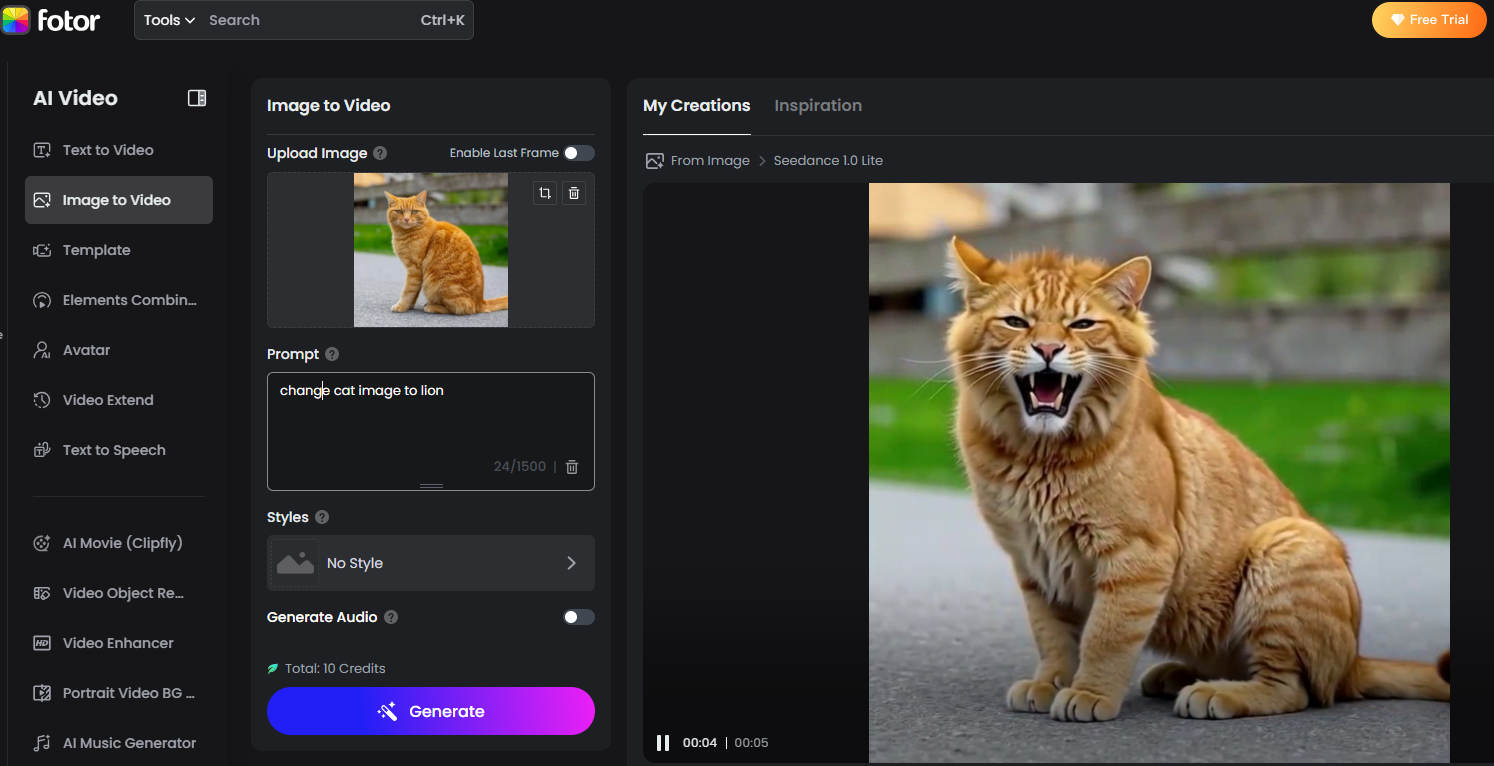
Task: Pause the generated video playback
Action: 662,743
